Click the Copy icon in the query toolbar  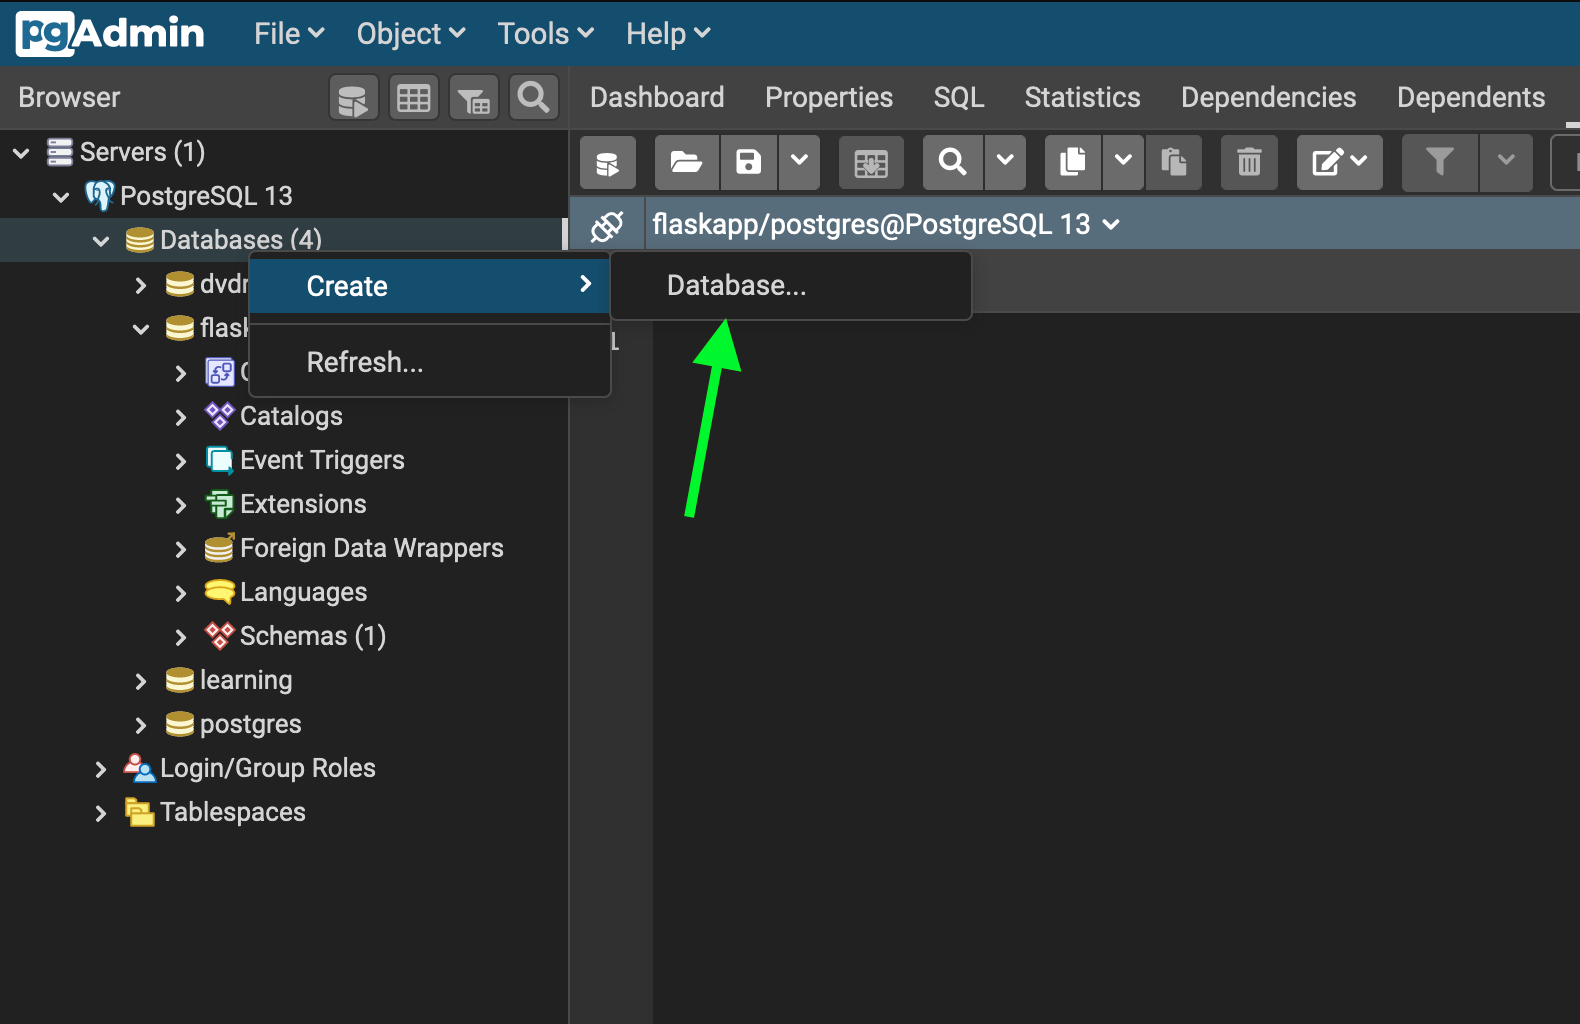pos(1073,162)
